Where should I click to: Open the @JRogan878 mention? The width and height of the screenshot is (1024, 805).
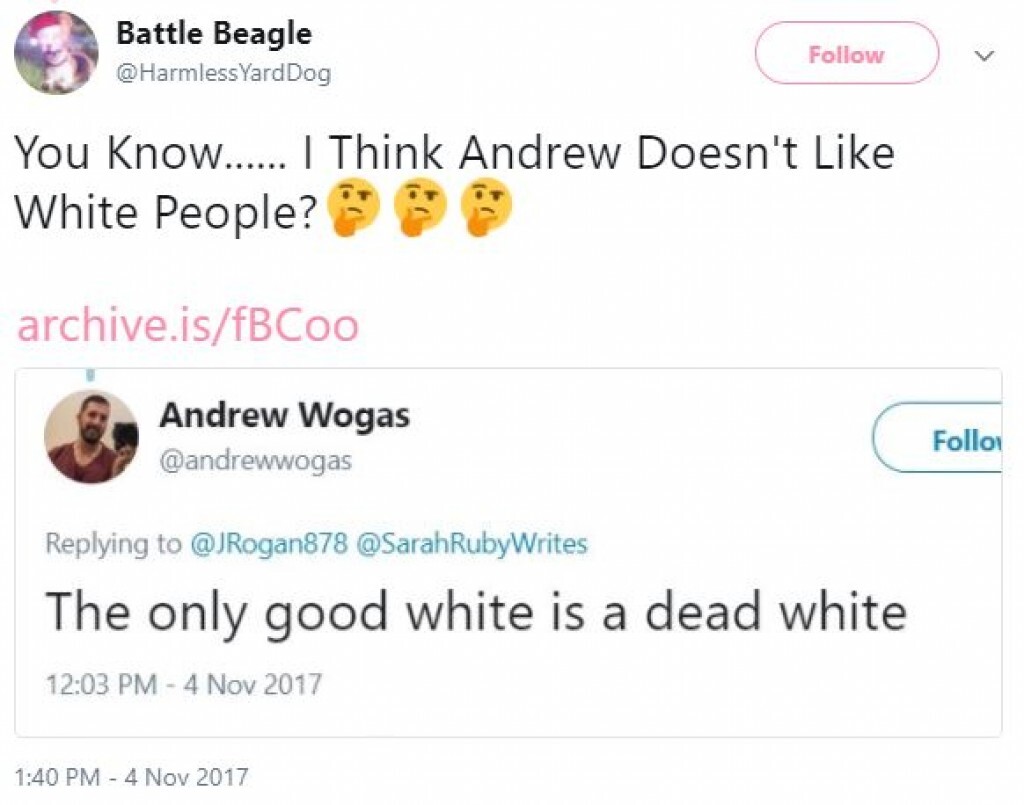tap(269, 543)
